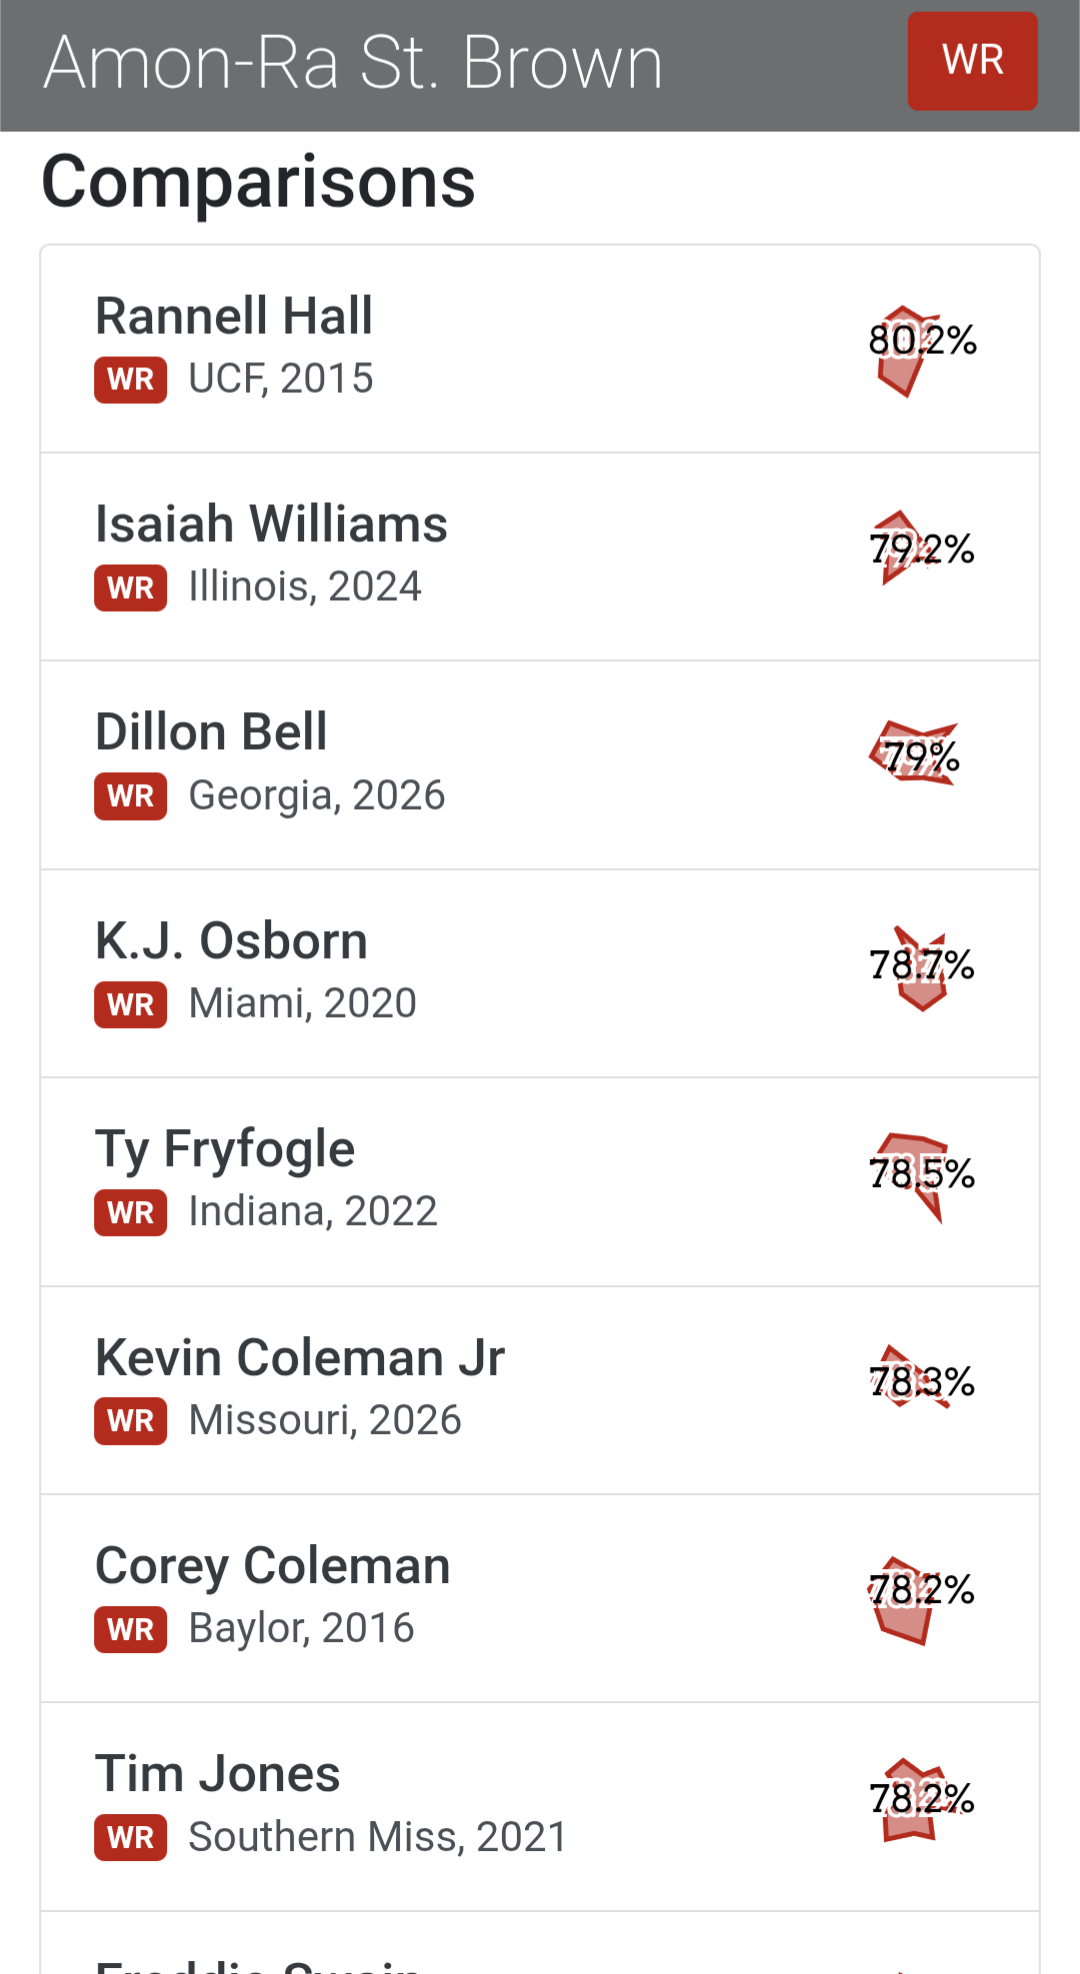Open Corey Coleman's 78.2% similarity chart icon
Viewport: 1080px width, 1974px height.
[x=912, y=1596]
